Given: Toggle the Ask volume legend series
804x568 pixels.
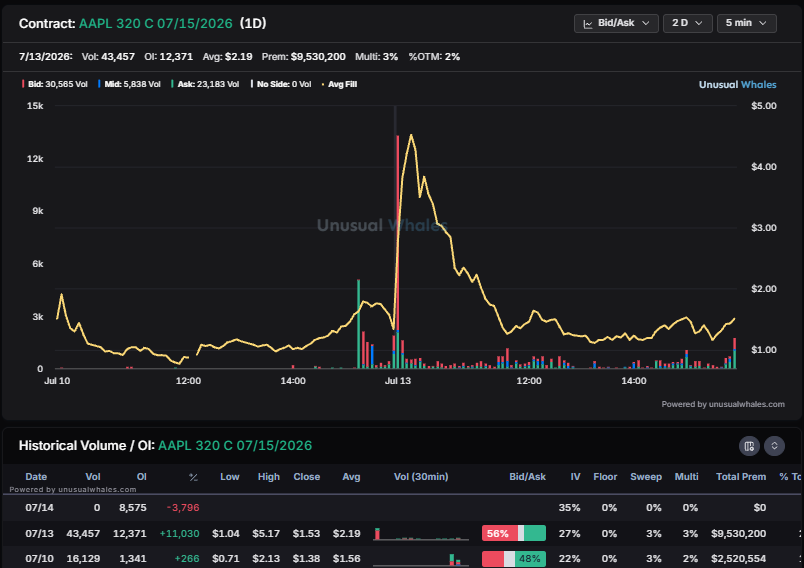Looking at the screenshot, I should [x=205, y=84].
